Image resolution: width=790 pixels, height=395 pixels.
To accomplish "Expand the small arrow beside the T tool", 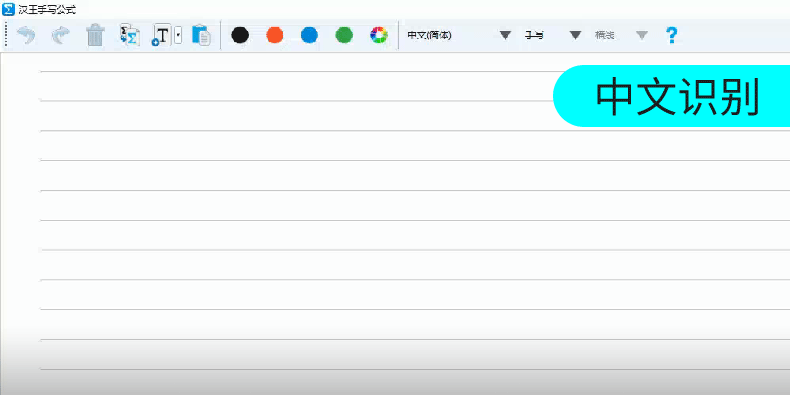I will point(178,35).
